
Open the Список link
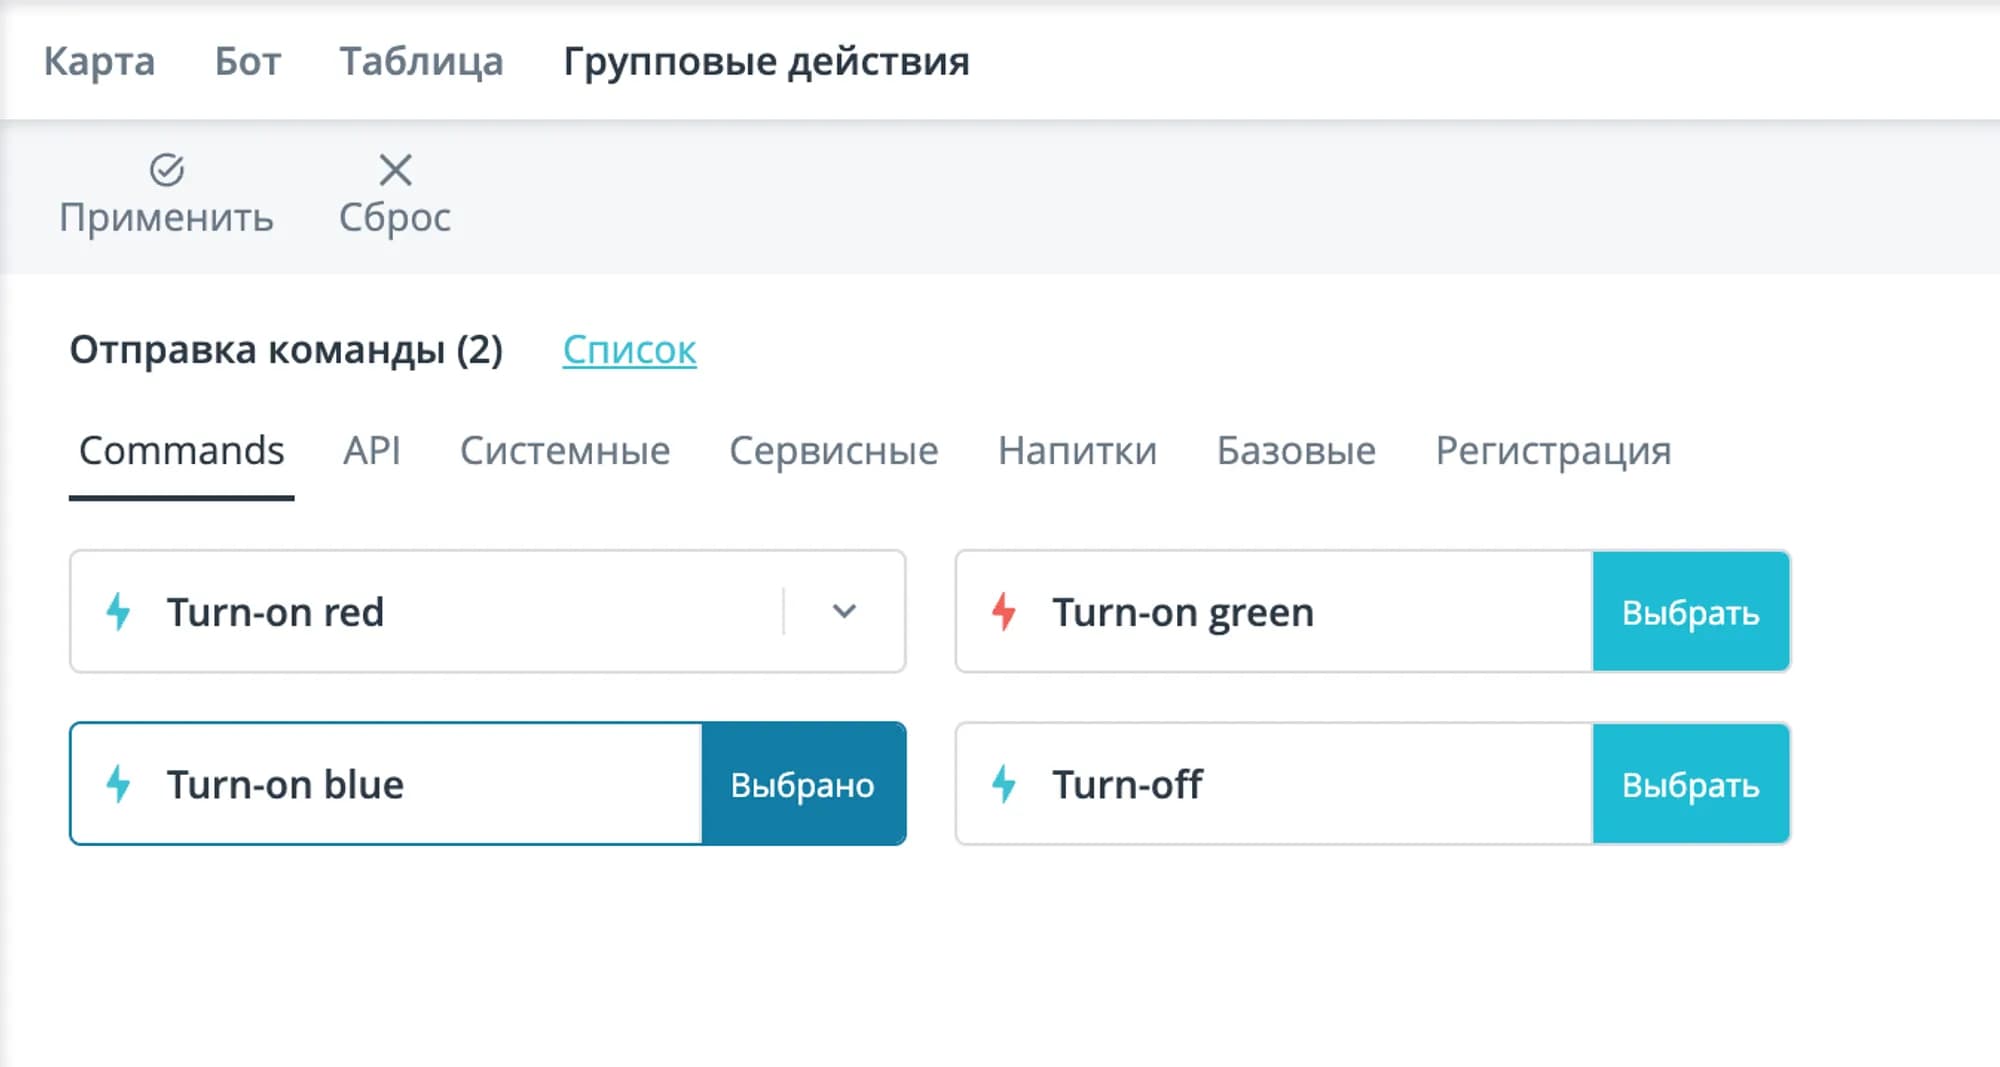coord(629,350)
